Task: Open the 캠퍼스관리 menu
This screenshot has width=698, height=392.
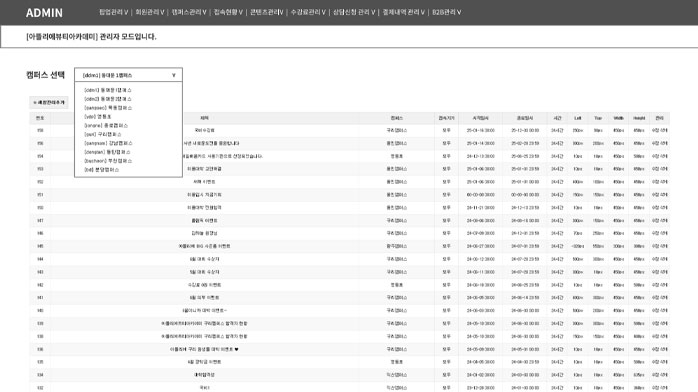Action: point(189,12)
